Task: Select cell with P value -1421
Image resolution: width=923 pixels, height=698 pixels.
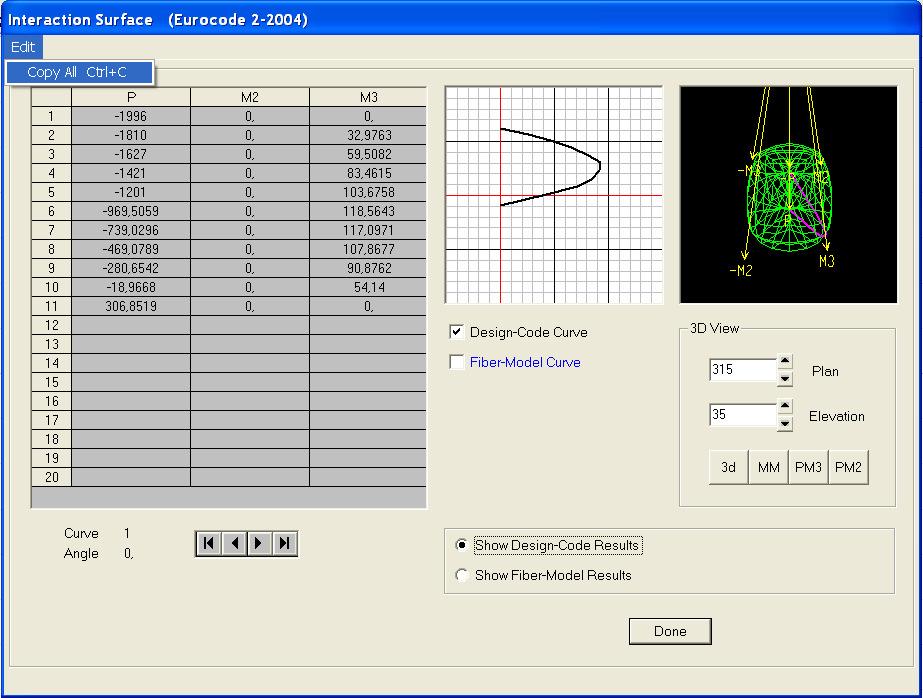Action: (131, 173)
